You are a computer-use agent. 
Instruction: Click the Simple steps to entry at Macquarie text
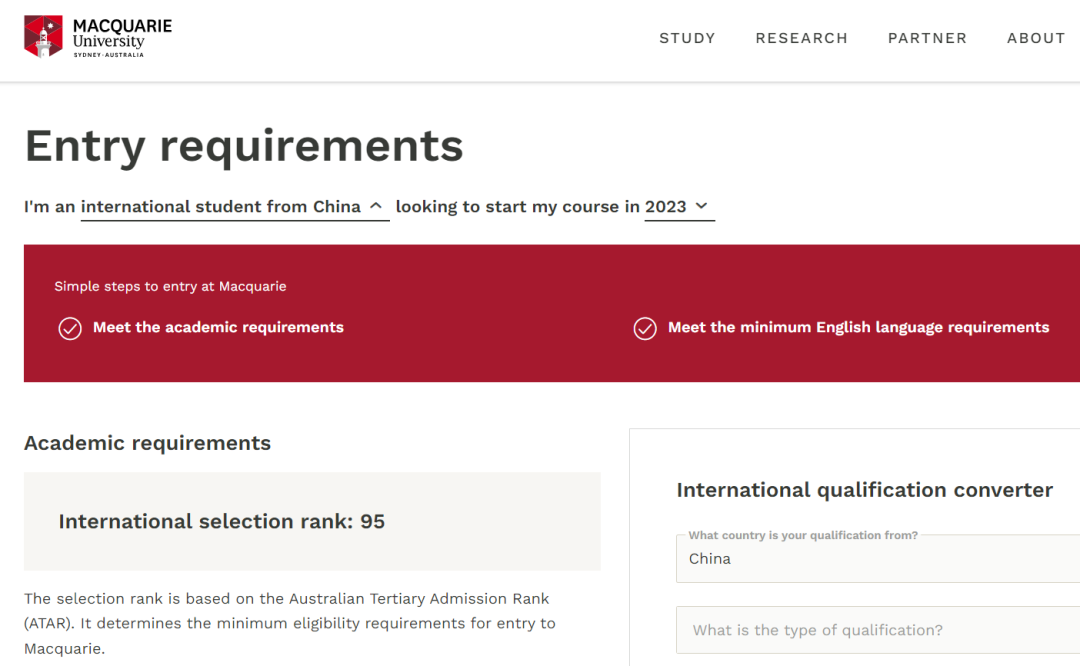click(170, 287)
